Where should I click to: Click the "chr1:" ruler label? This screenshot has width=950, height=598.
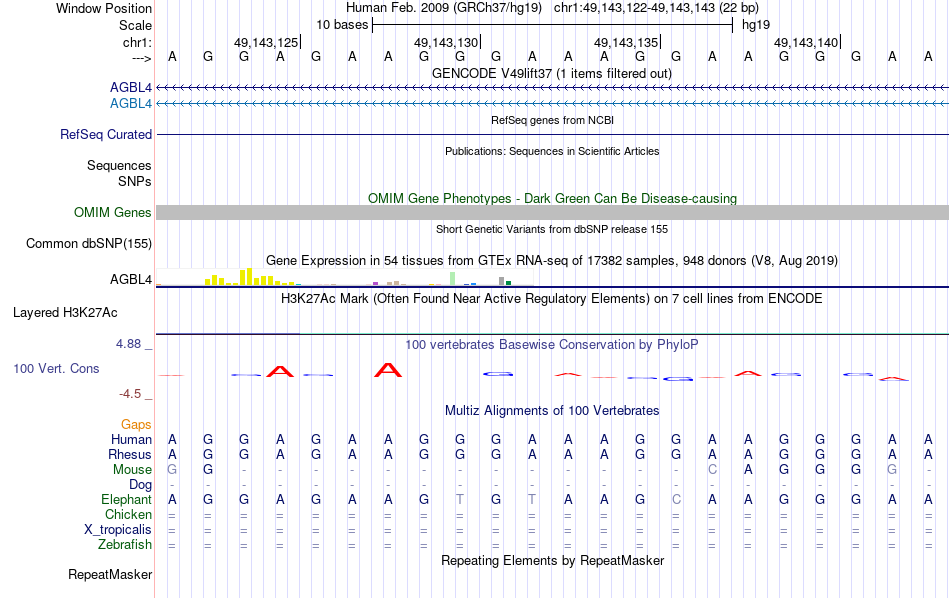tap(137, 42)
